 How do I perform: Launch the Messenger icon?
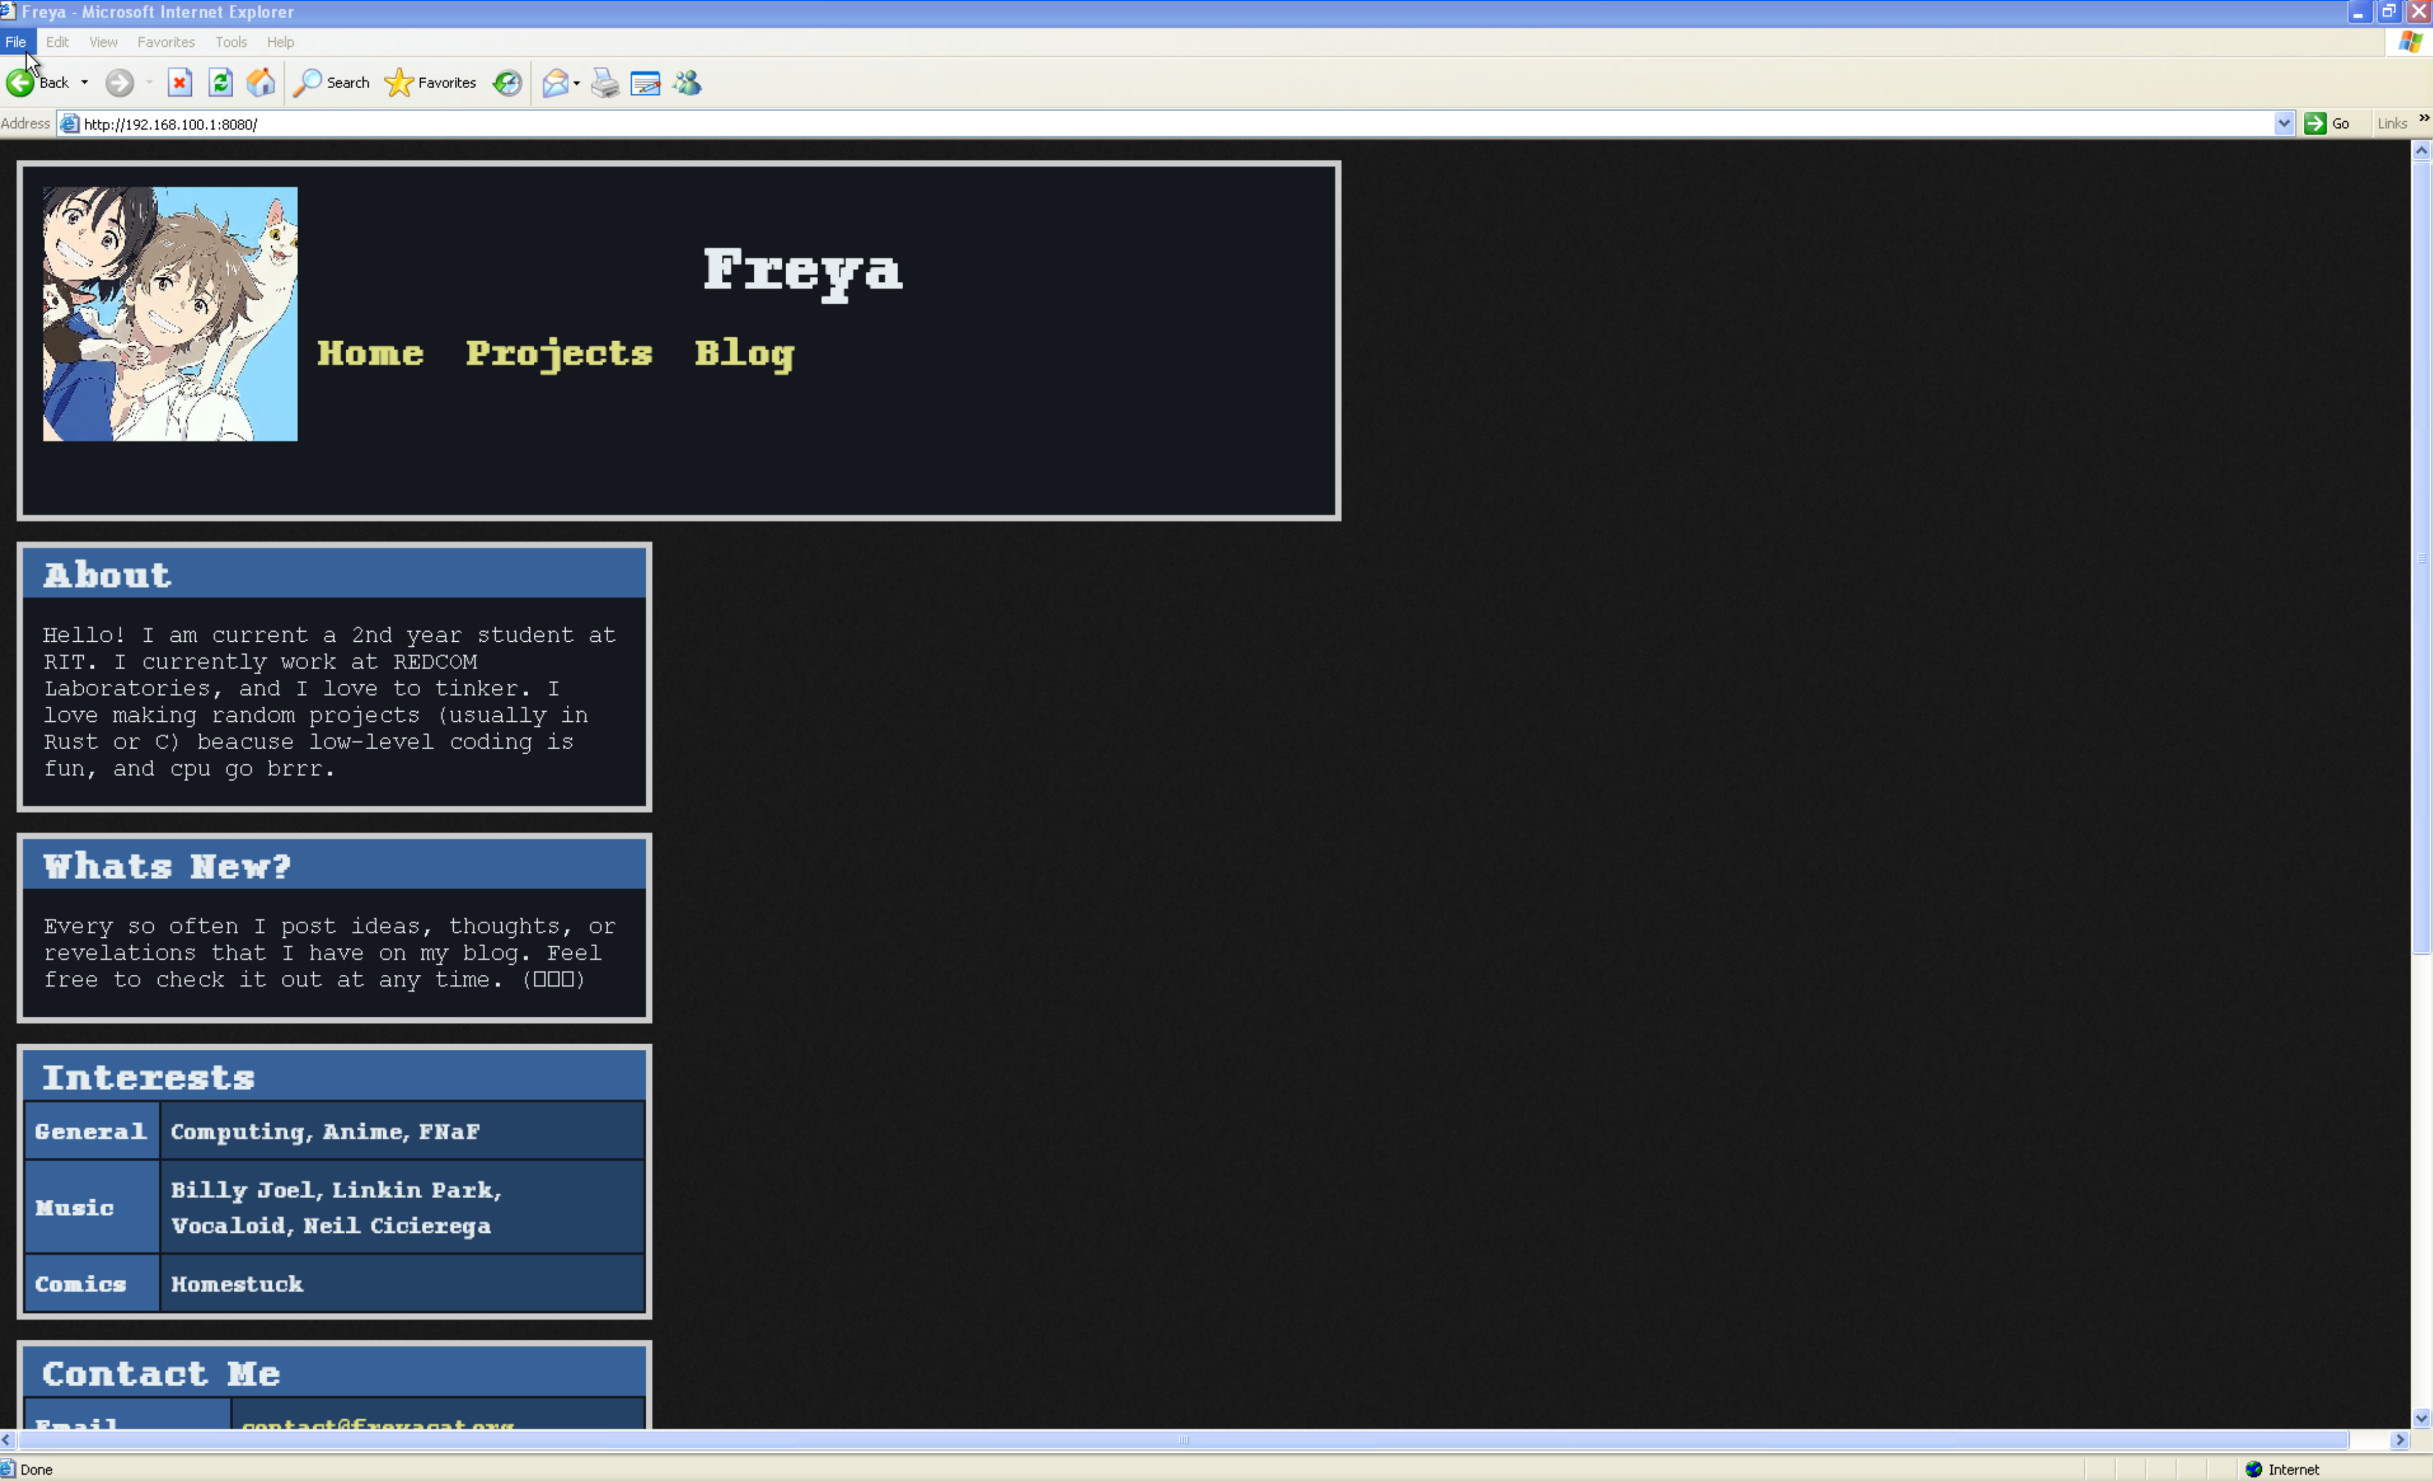688,83
